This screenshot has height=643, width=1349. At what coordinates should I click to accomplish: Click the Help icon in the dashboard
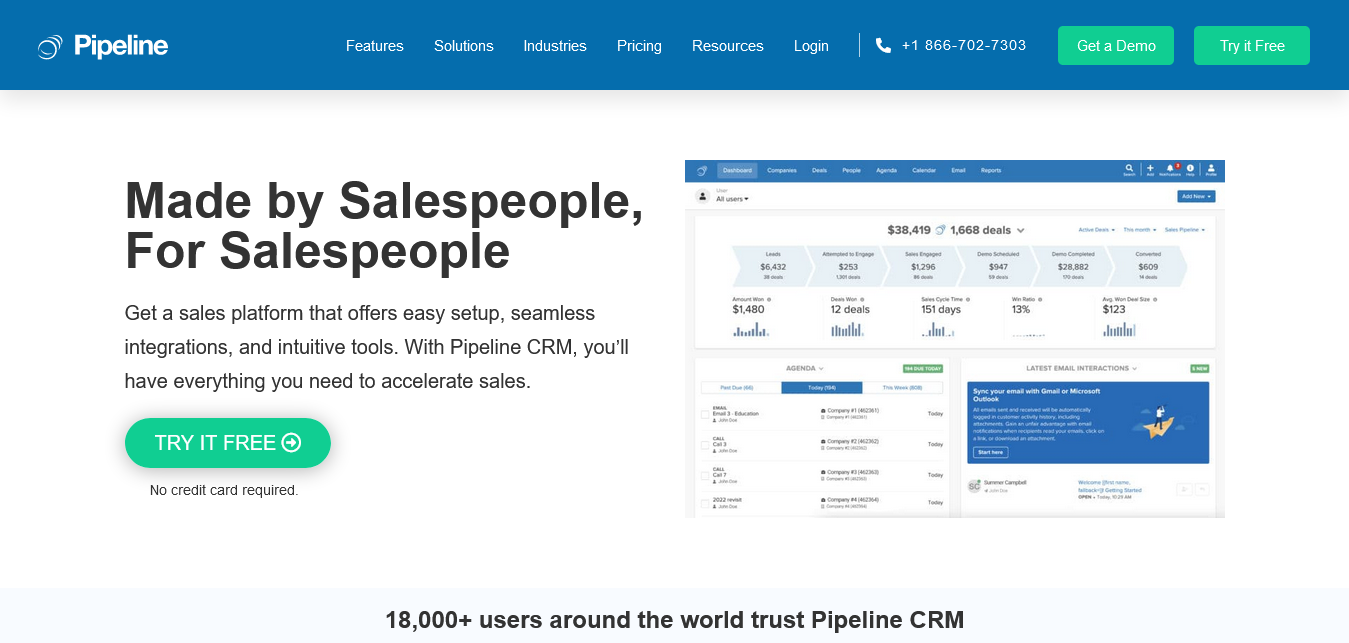click(1190, 170)
